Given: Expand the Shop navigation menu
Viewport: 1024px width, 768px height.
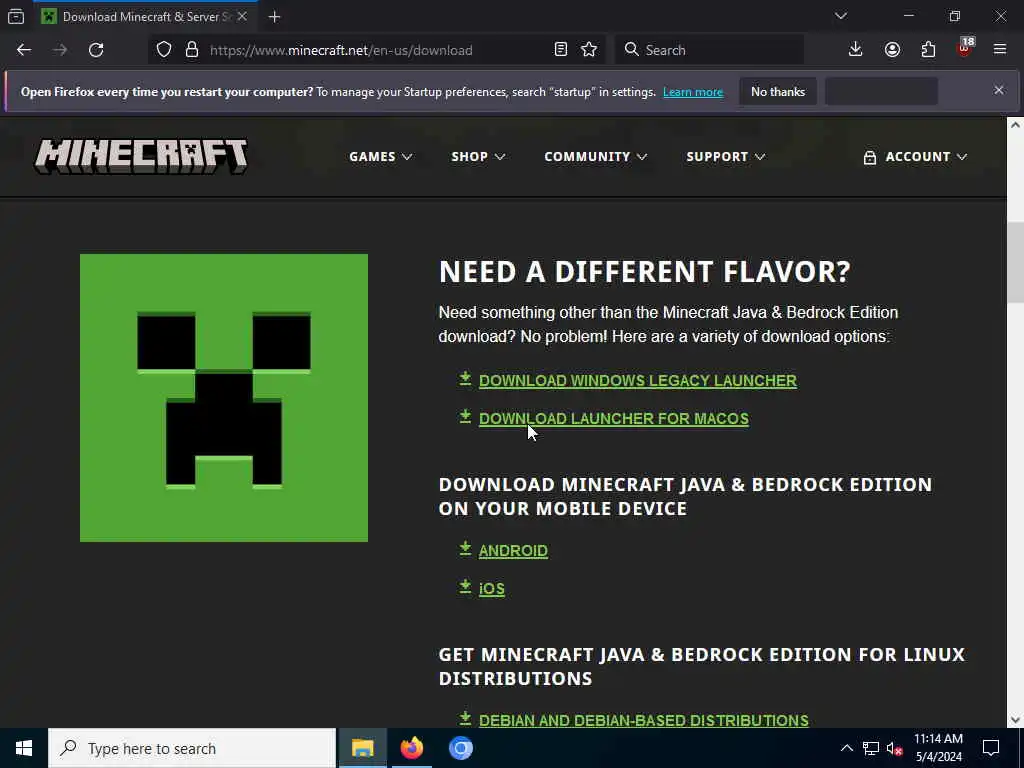Looking at the screenshot, I should pos(478,157).
